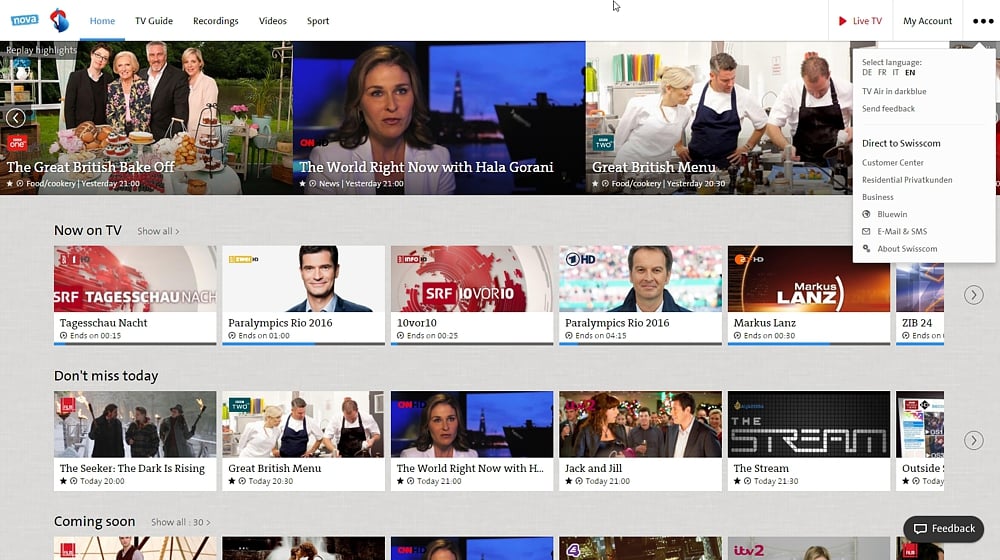Click the Feedback button
The image size is (1000, 560).
click(x=943, y=529)
